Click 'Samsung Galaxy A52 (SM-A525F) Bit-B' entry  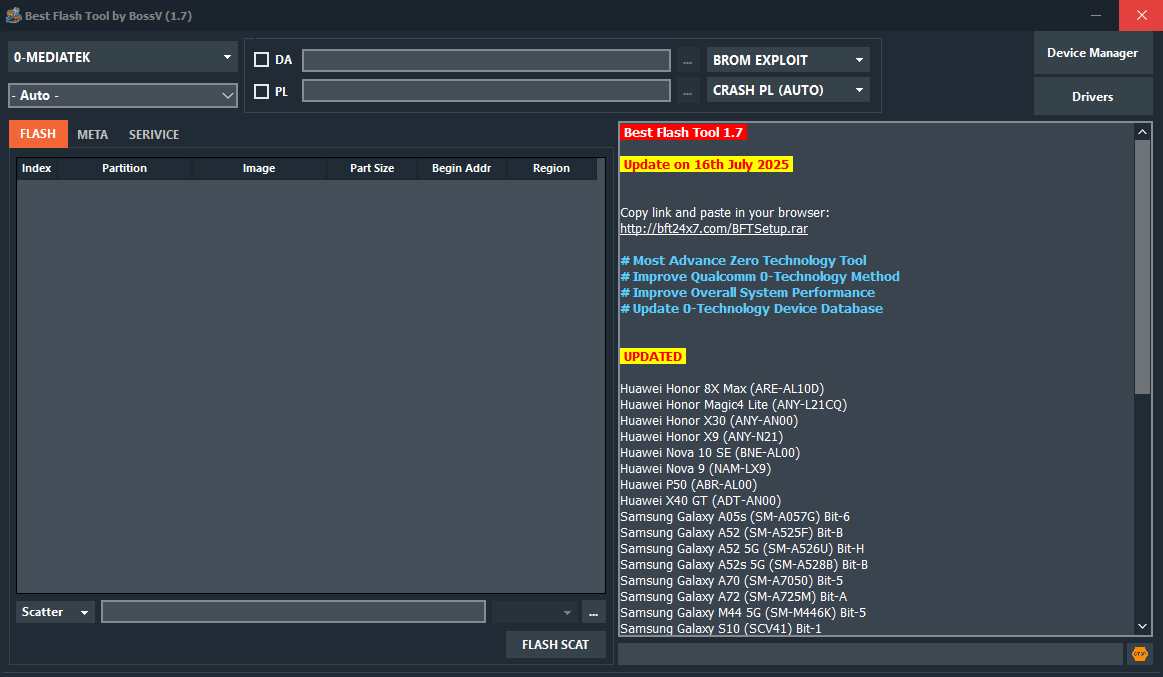click(x=731, y=532)
